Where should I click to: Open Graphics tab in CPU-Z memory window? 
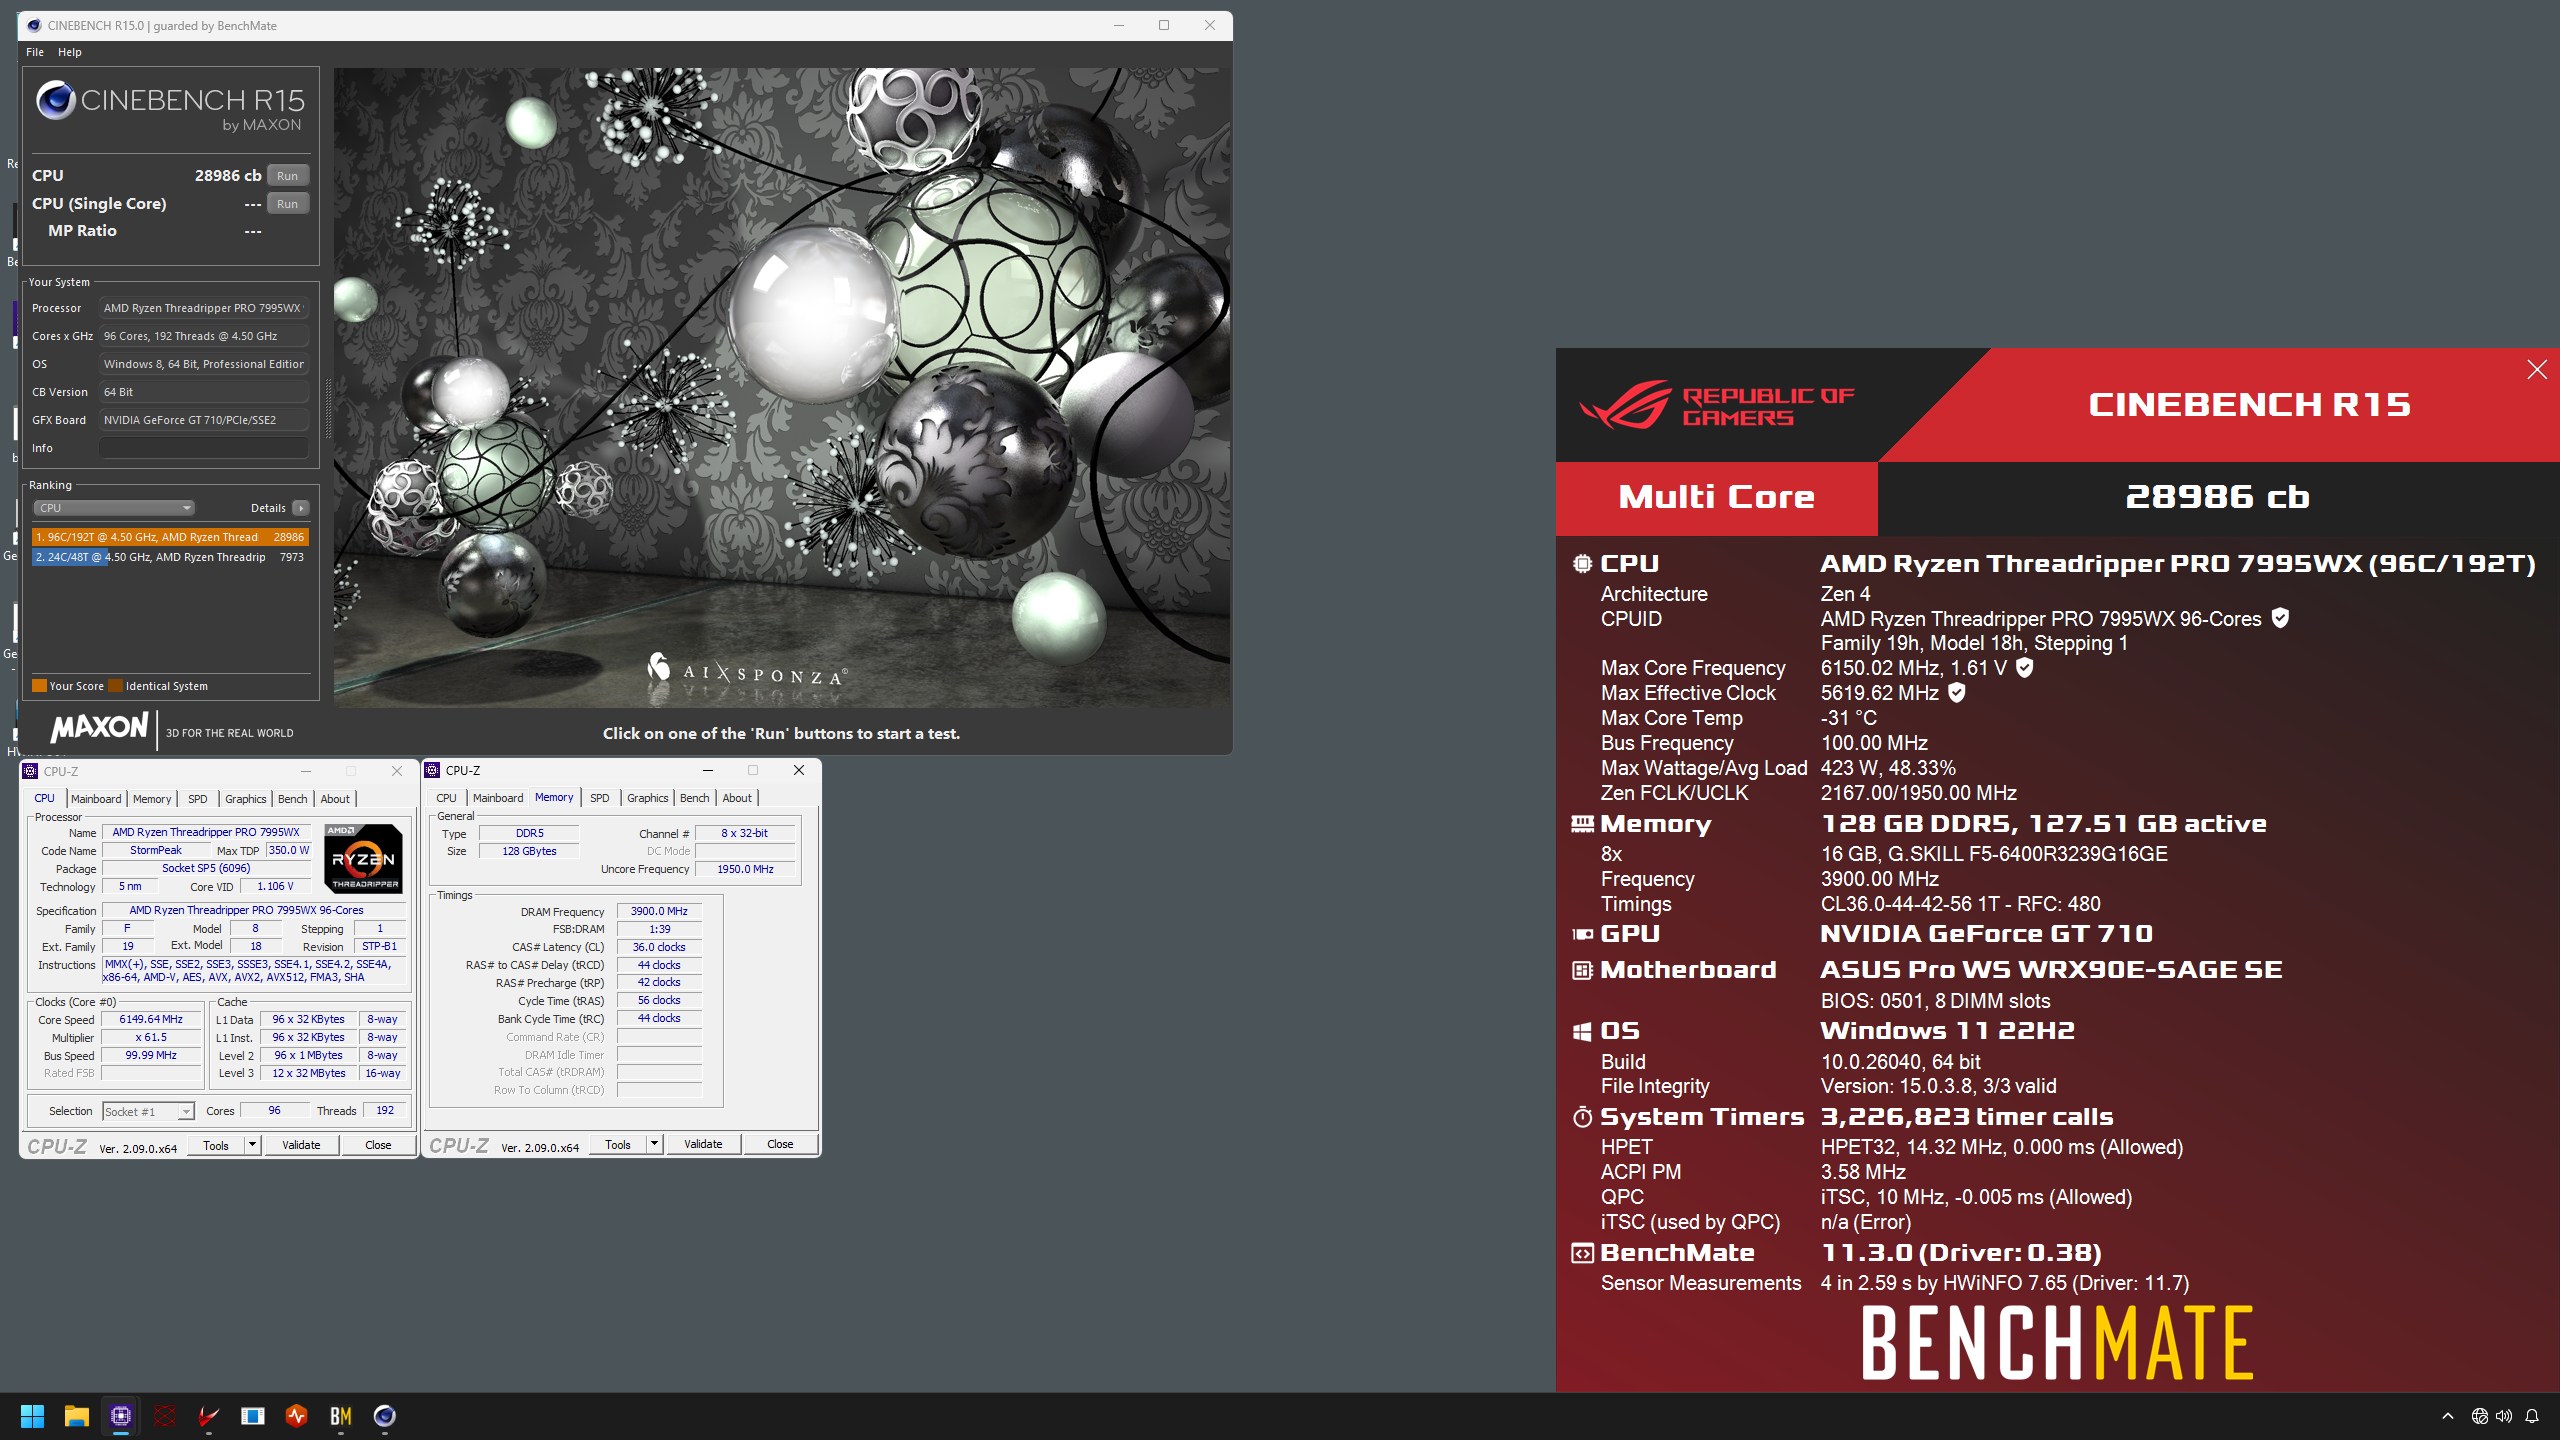[x=647, y=798]
